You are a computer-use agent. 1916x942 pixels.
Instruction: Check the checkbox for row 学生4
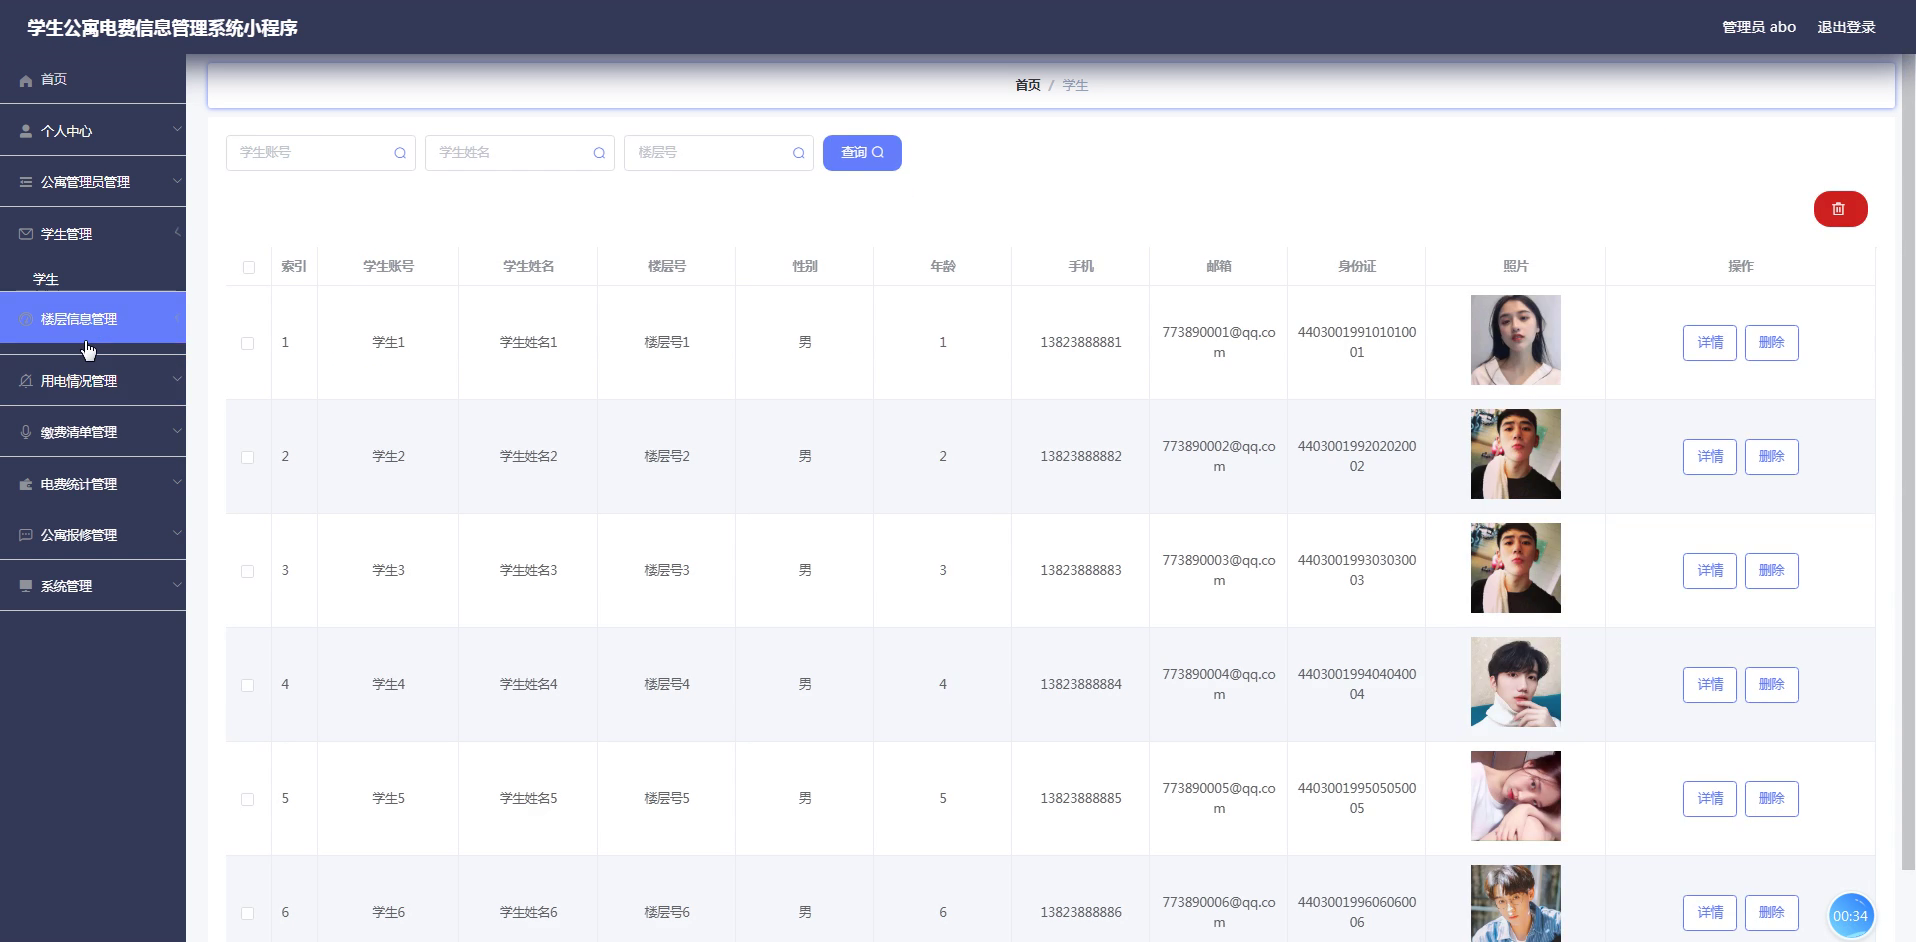point(247,685)
